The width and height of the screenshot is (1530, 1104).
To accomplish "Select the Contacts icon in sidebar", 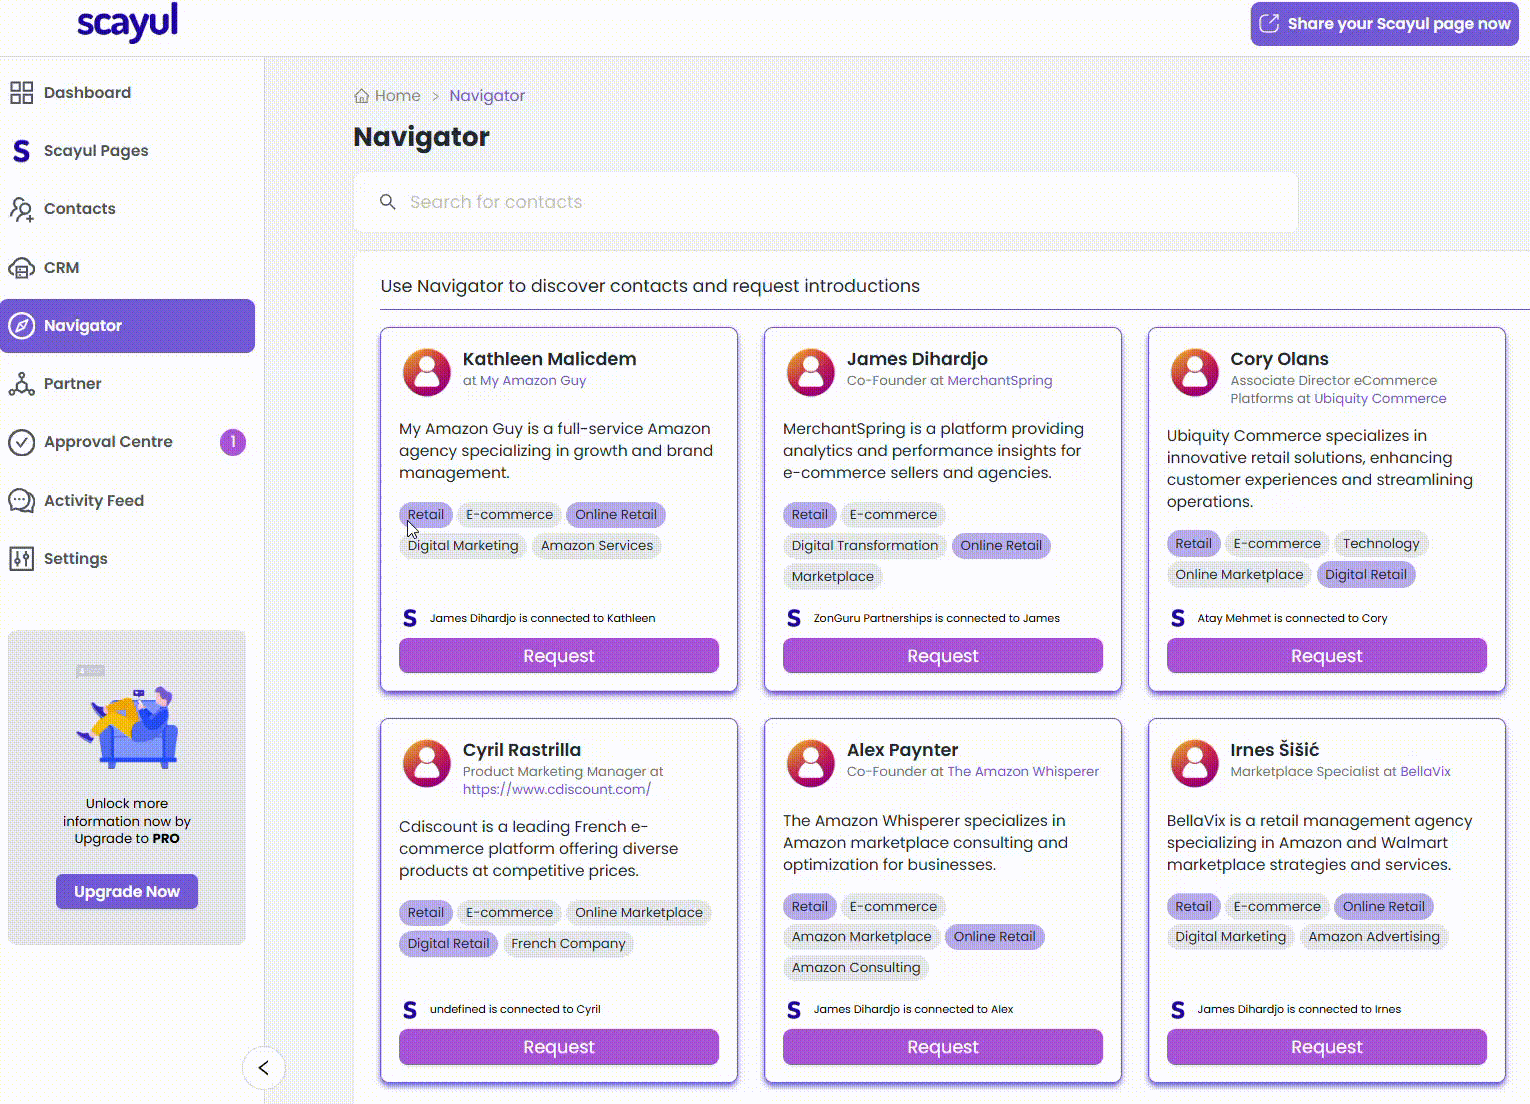I will pos(22,208).
